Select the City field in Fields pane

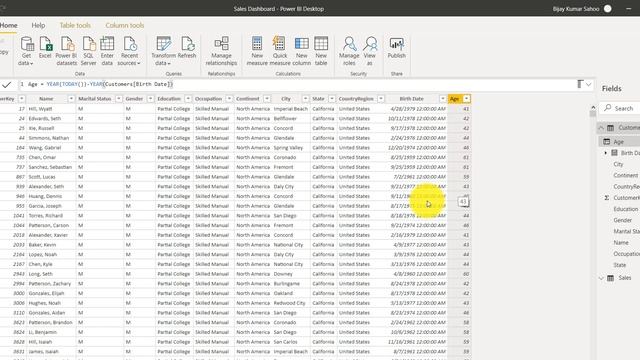[618, 164]
